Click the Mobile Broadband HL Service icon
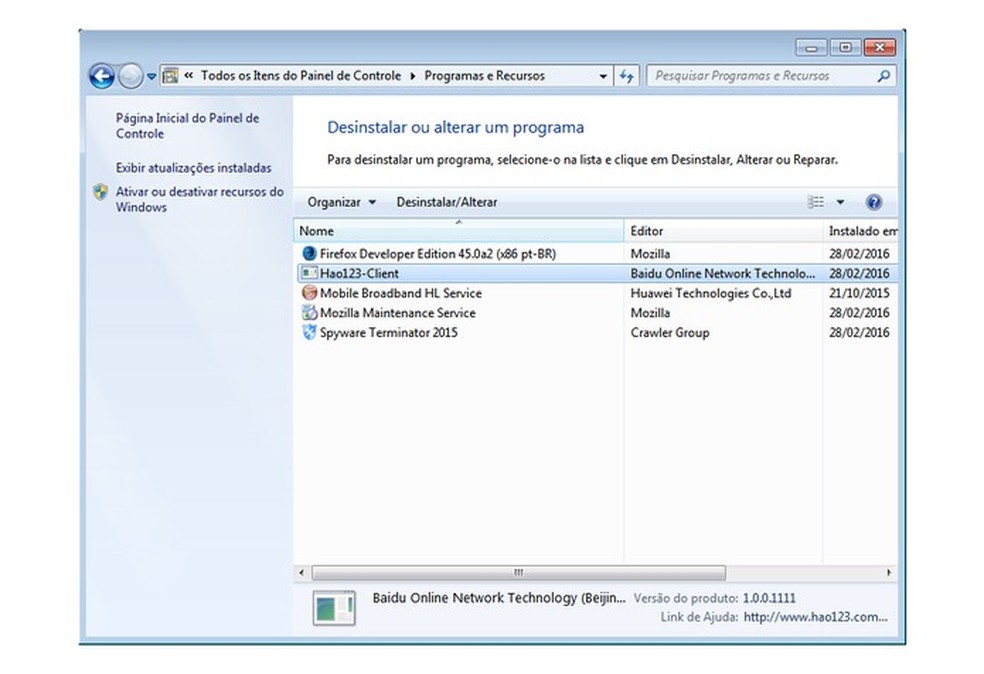 click(309, 292)
